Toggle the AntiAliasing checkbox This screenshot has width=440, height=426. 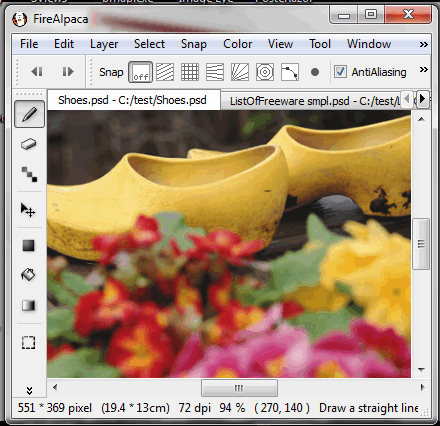click(340, 72)
